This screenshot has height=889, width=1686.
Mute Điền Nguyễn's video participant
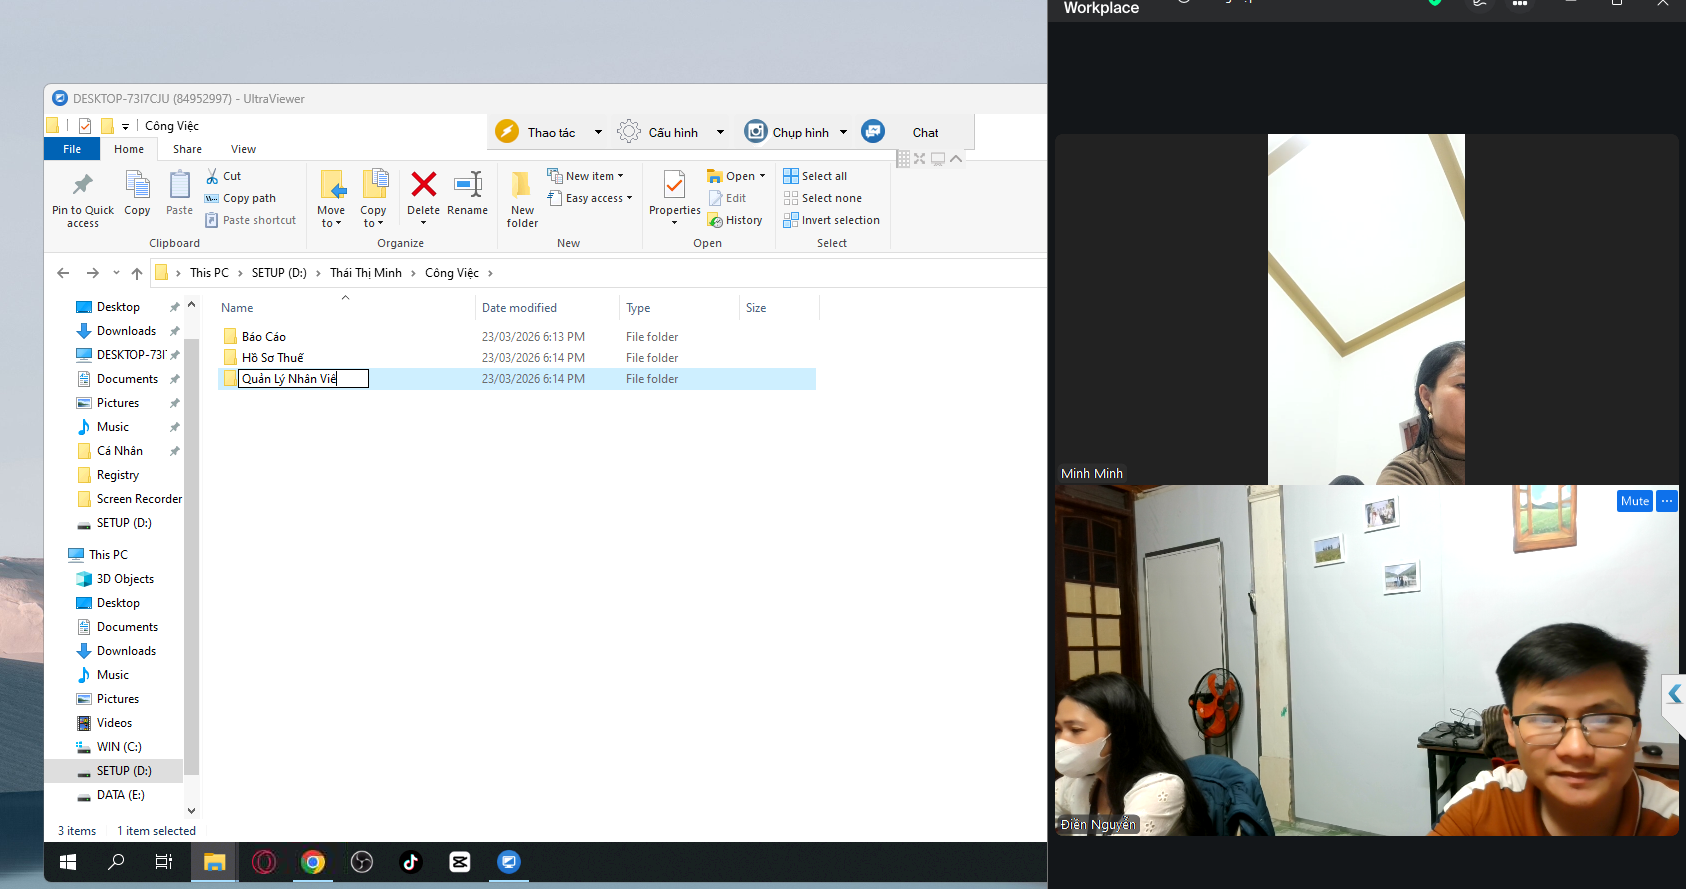click(x=1634, y=501)
